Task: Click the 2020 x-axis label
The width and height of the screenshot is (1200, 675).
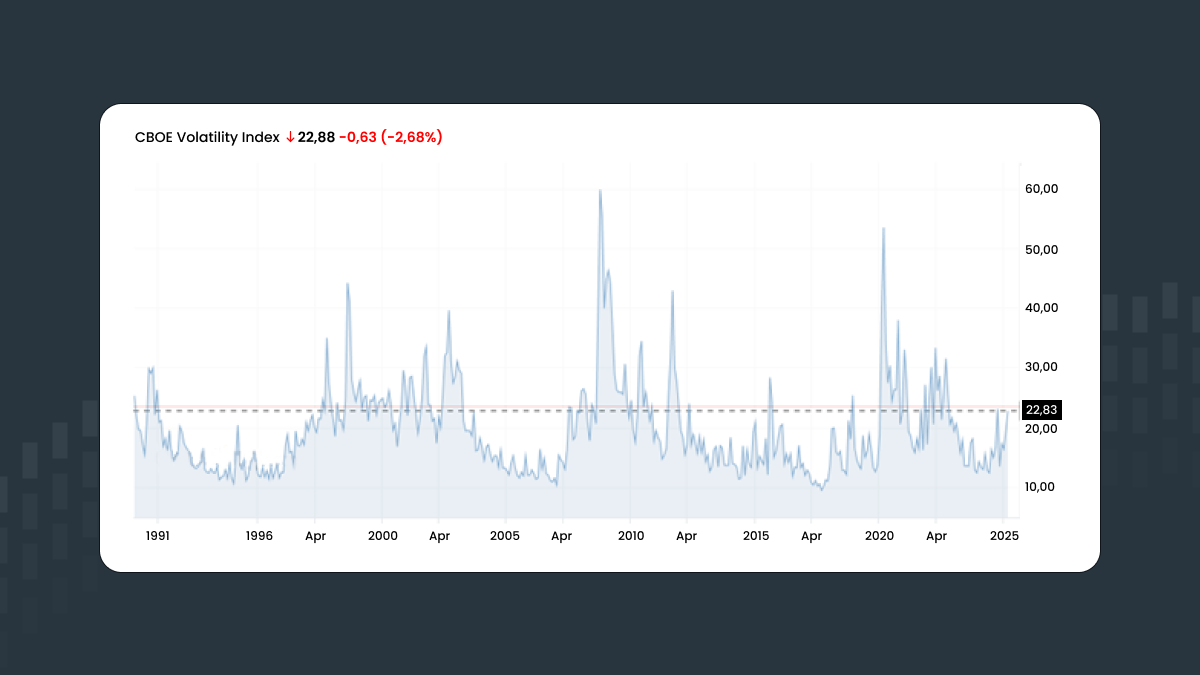Action: [879, 536]
